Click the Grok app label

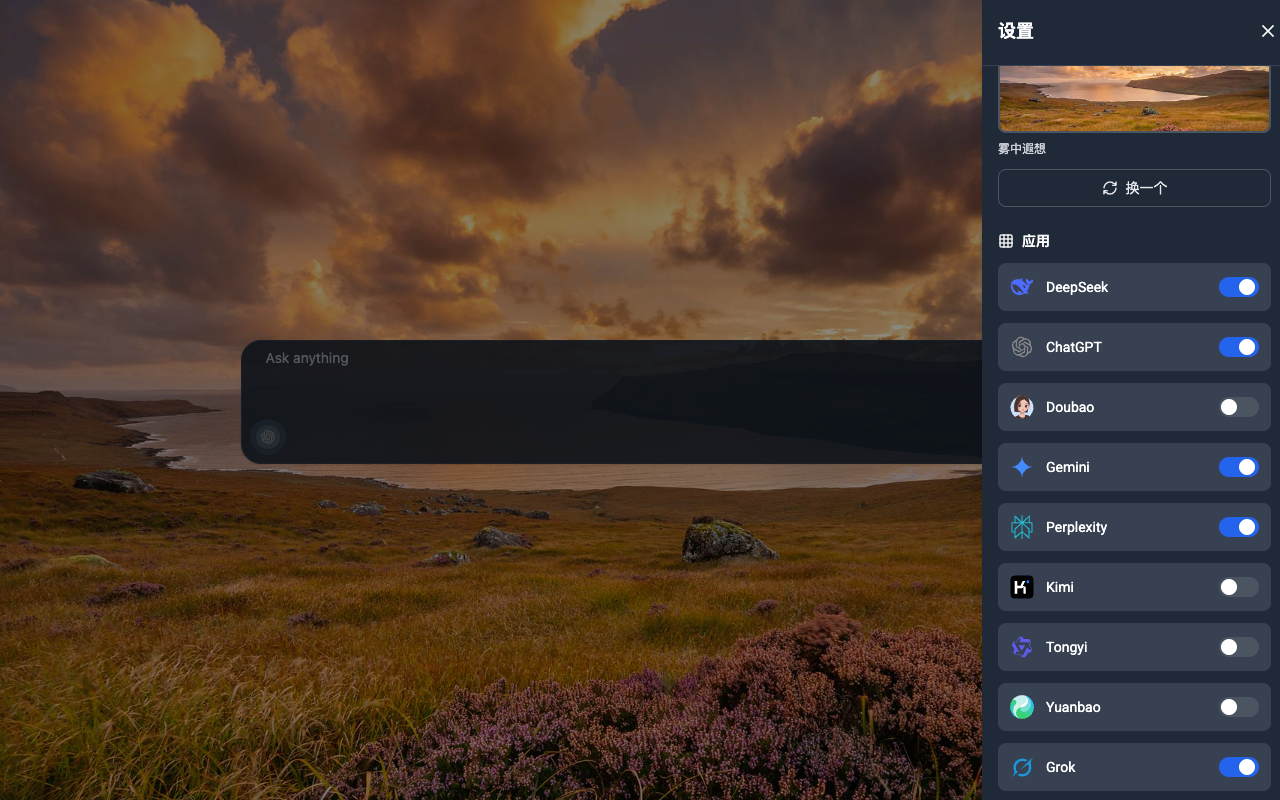1061,767
